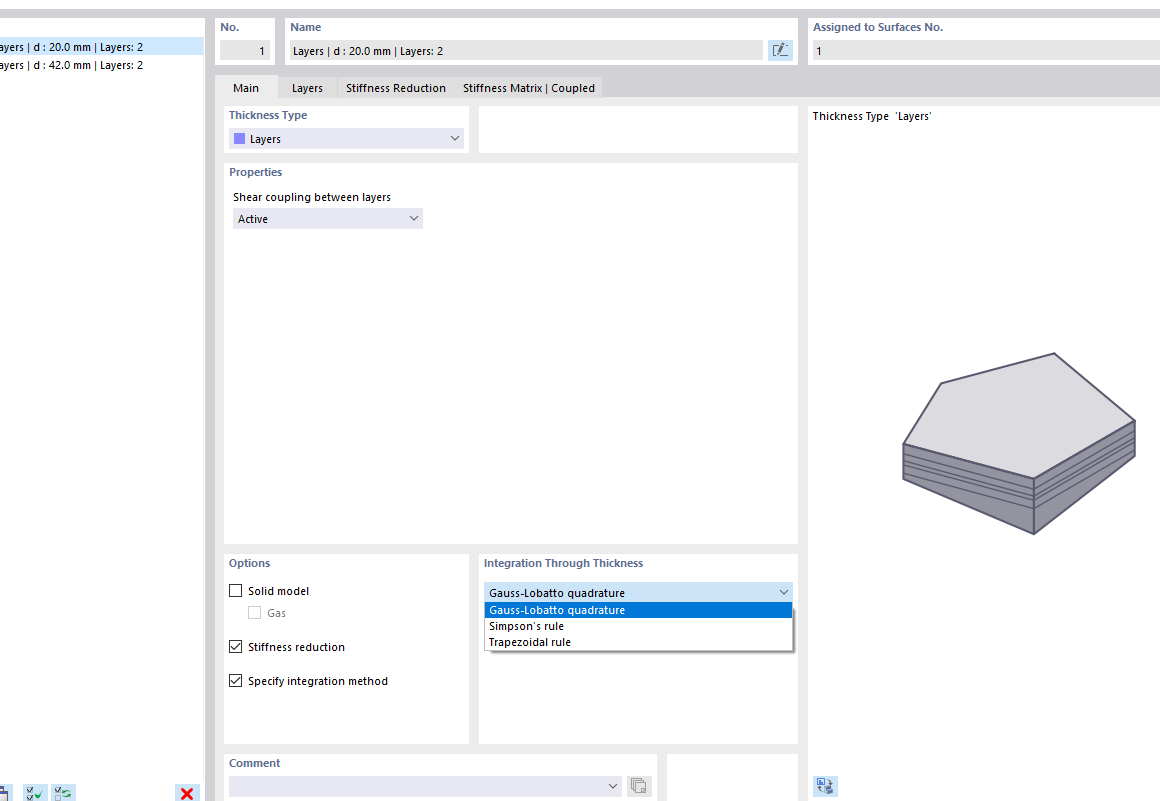1160x801 pixels.
Task: Click the Name input field
Action: (x=524, y=50)
